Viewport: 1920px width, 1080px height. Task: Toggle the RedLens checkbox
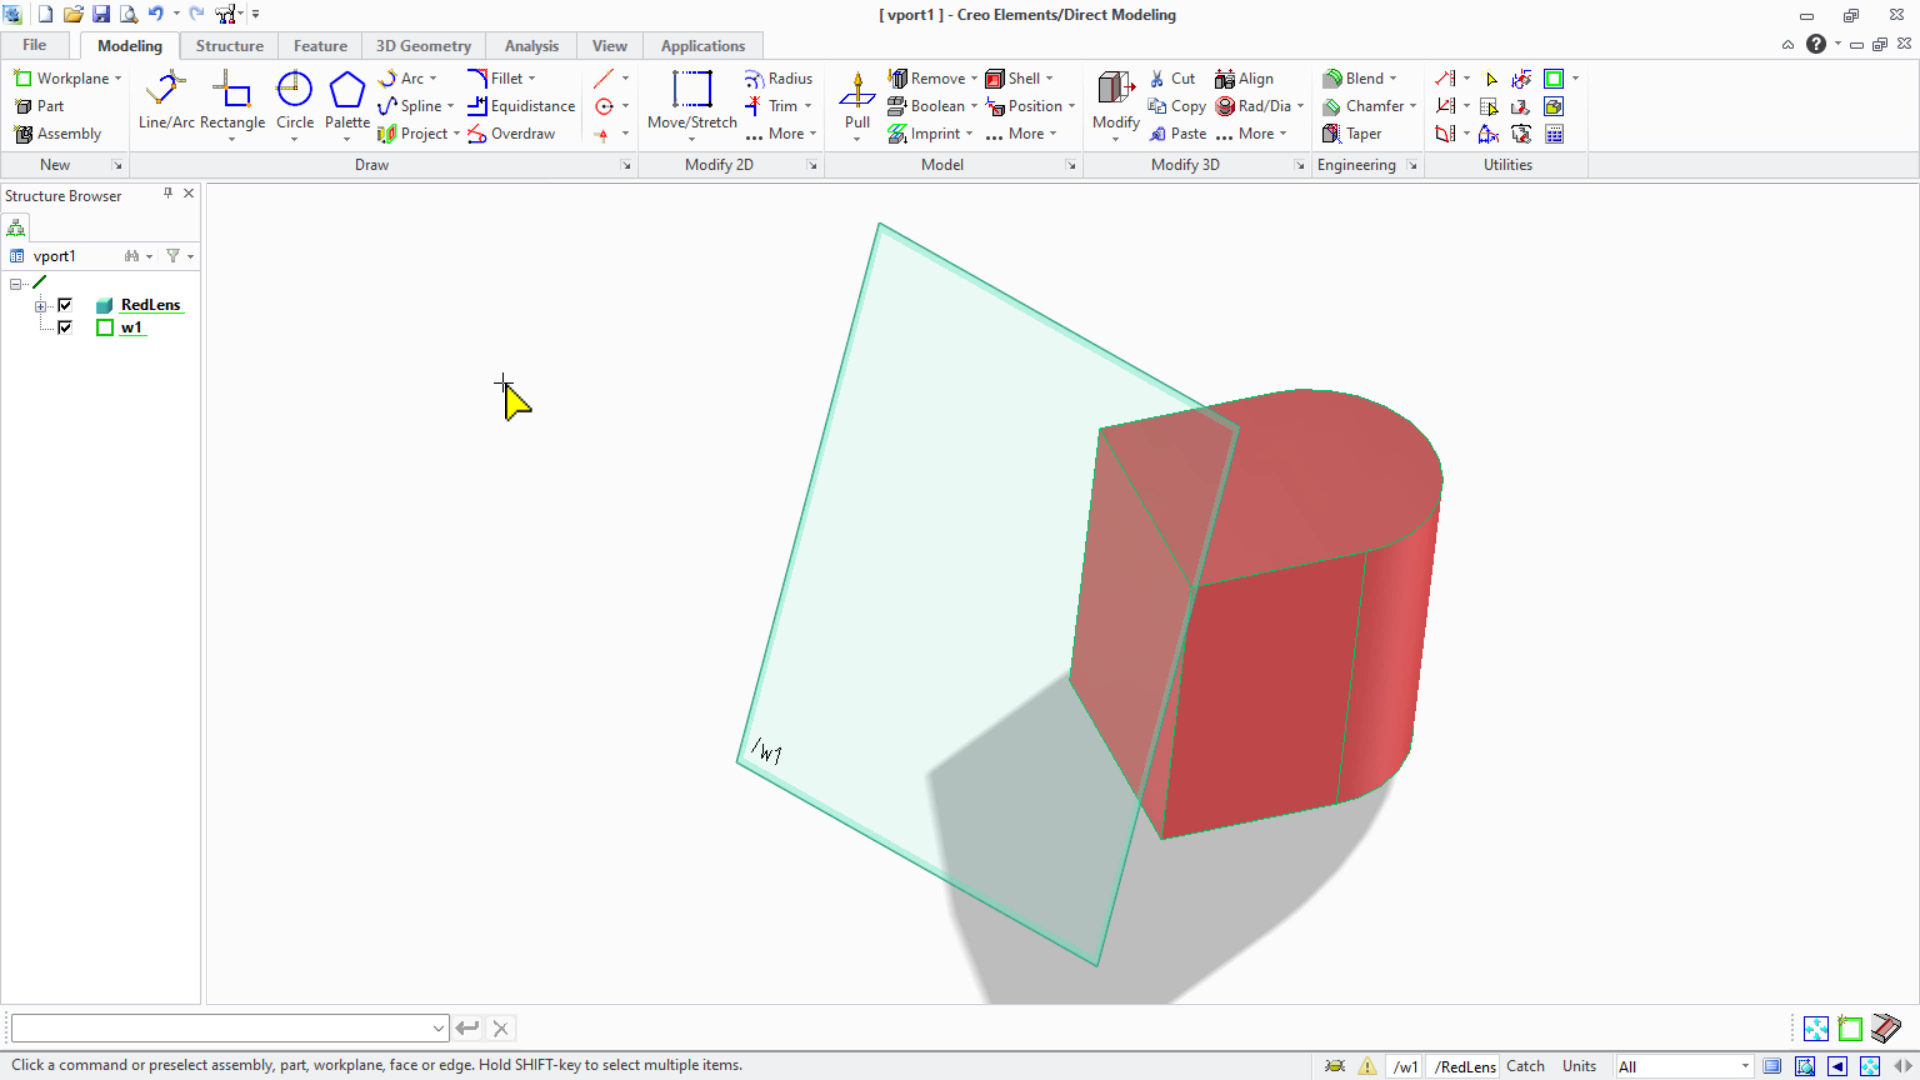[65, 305]
